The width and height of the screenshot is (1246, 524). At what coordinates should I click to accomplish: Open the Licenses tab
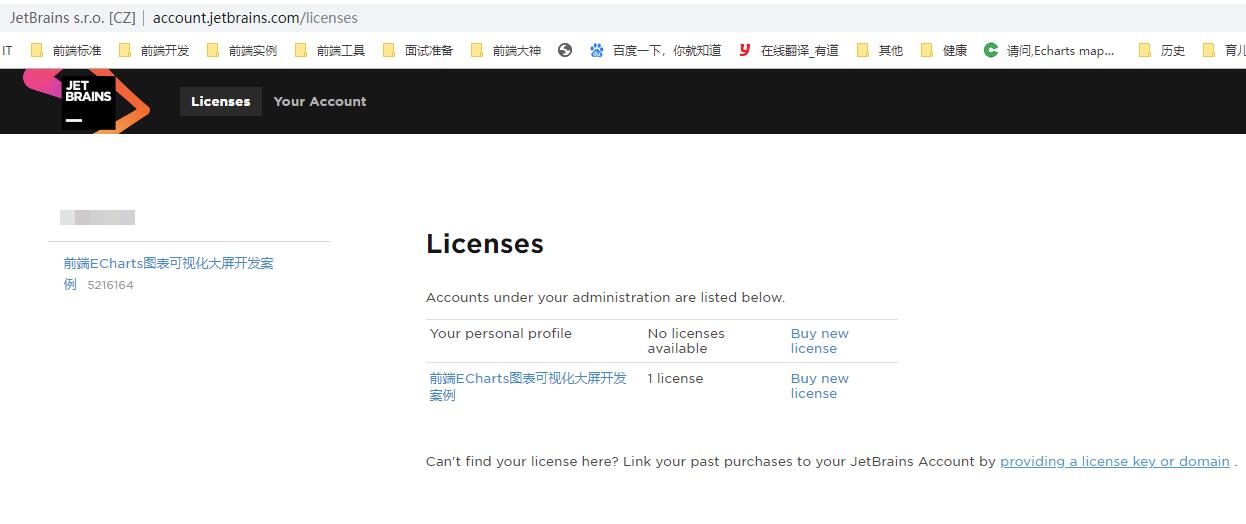pyautogui.click(x=221, y=101)
